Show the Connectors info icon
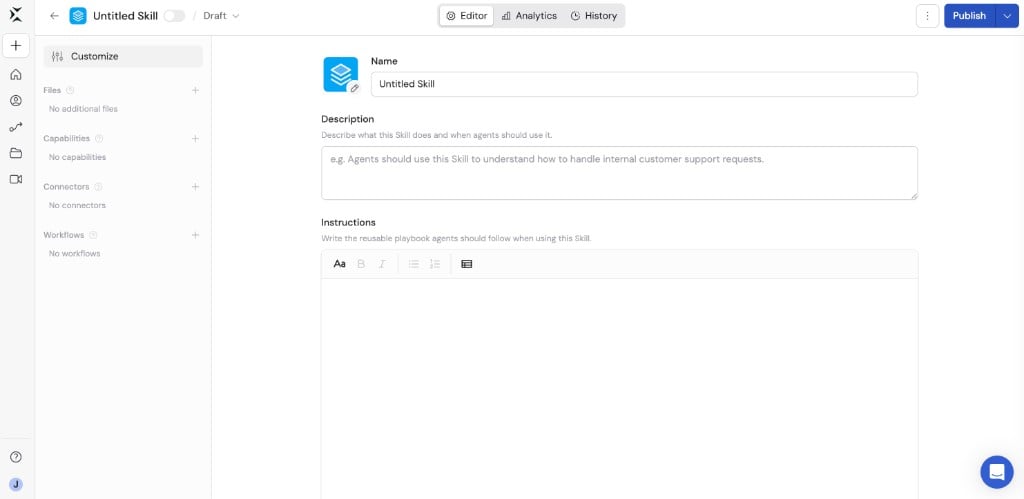This screenshot has height=499, width=1024. pos(99,187)
